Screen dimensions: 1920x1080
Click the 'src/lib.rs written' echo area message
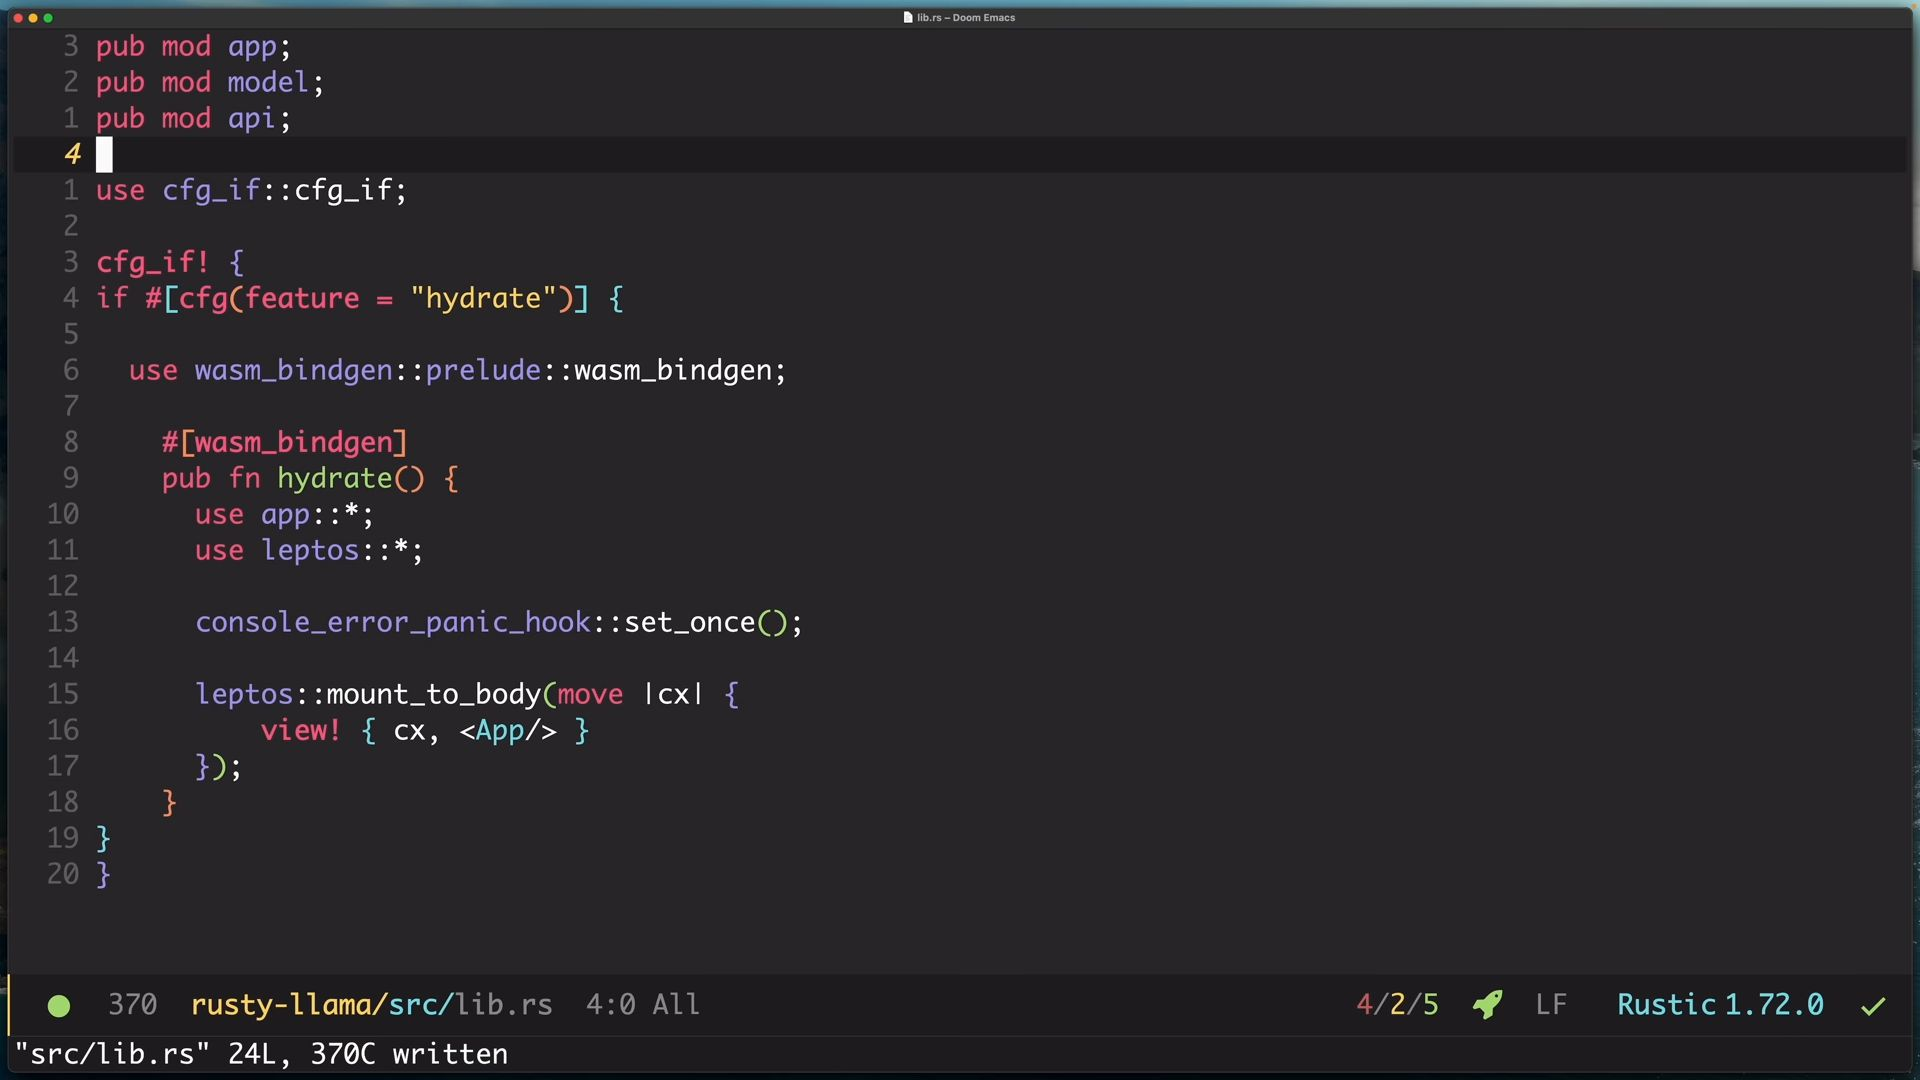click(x=261, y=1054)
